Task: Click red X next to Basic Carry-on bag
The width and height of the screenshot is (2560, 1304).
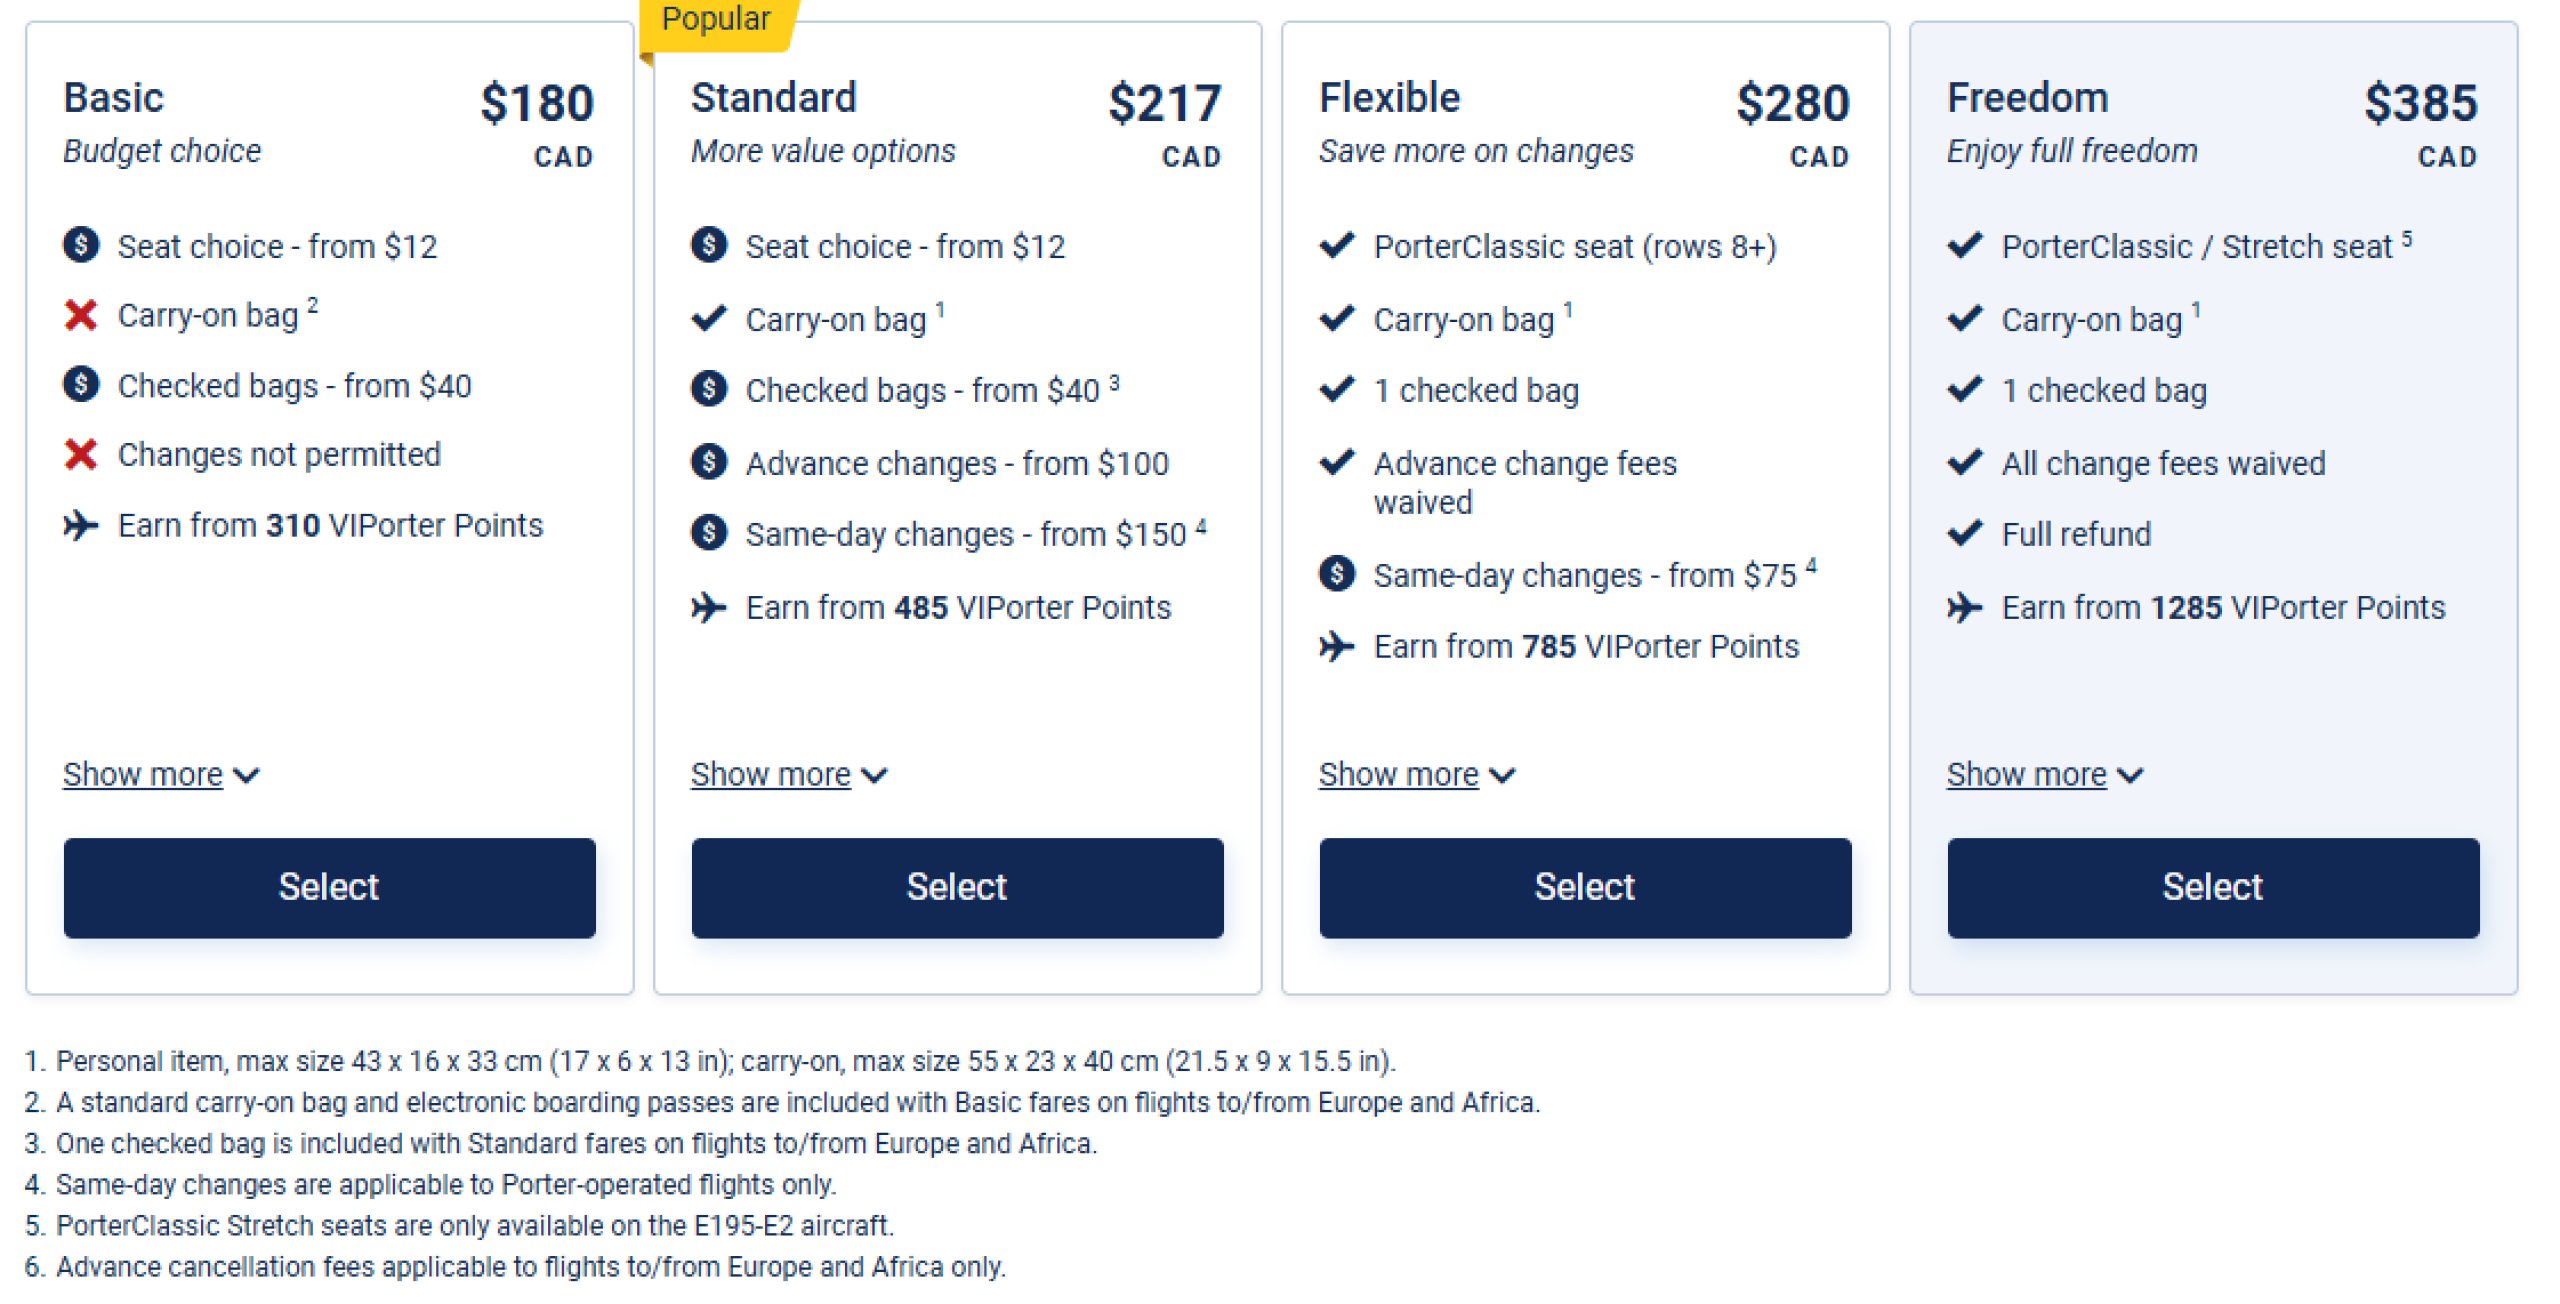Action: point(81,315)
